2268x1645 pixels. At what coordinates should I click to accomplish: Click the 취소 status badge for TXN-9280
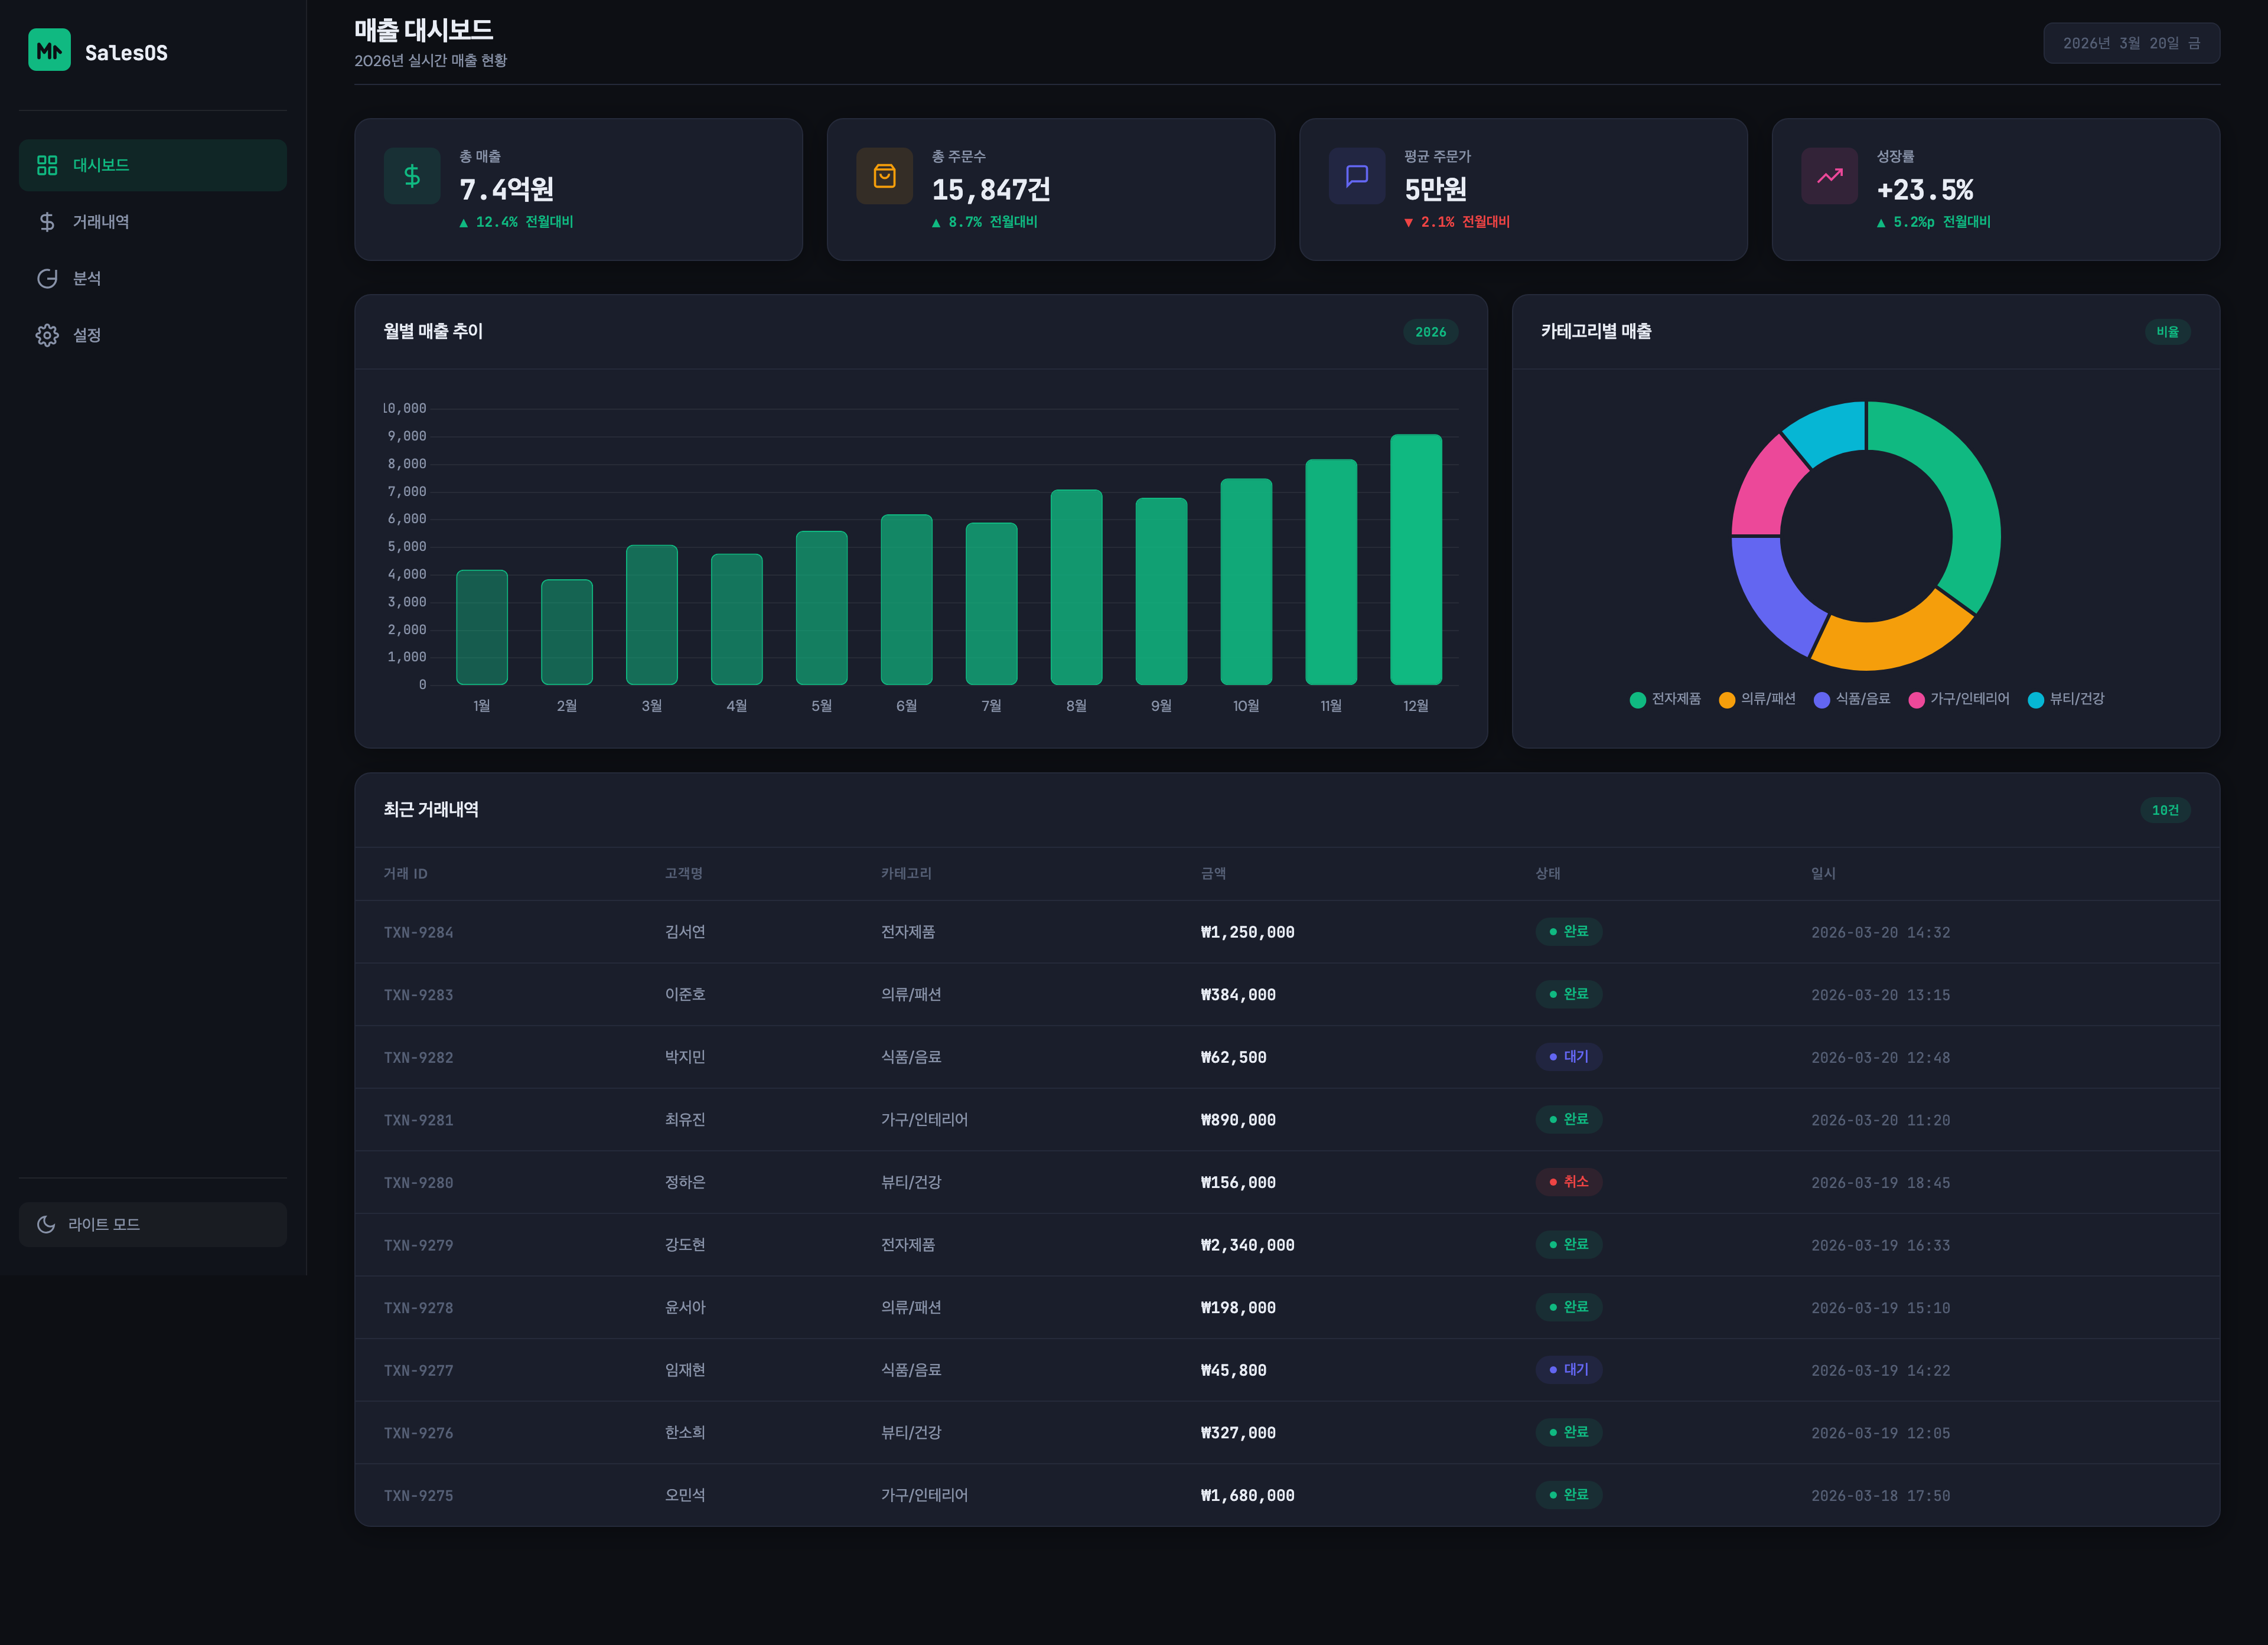click(1569, 1182)
